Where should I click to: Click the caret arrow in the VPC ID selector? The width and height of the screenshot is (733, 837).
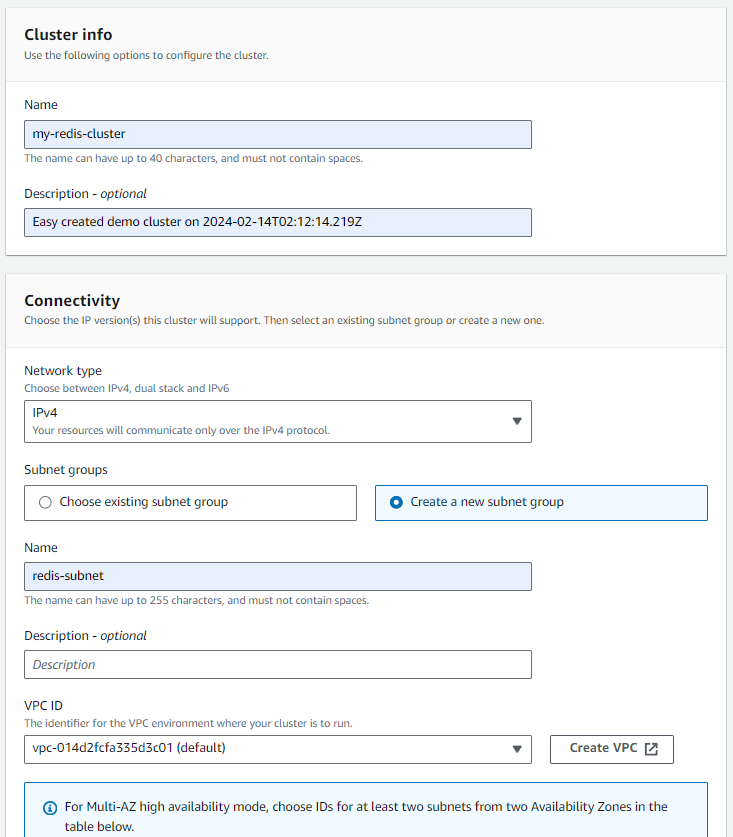(x=516, y=749)
